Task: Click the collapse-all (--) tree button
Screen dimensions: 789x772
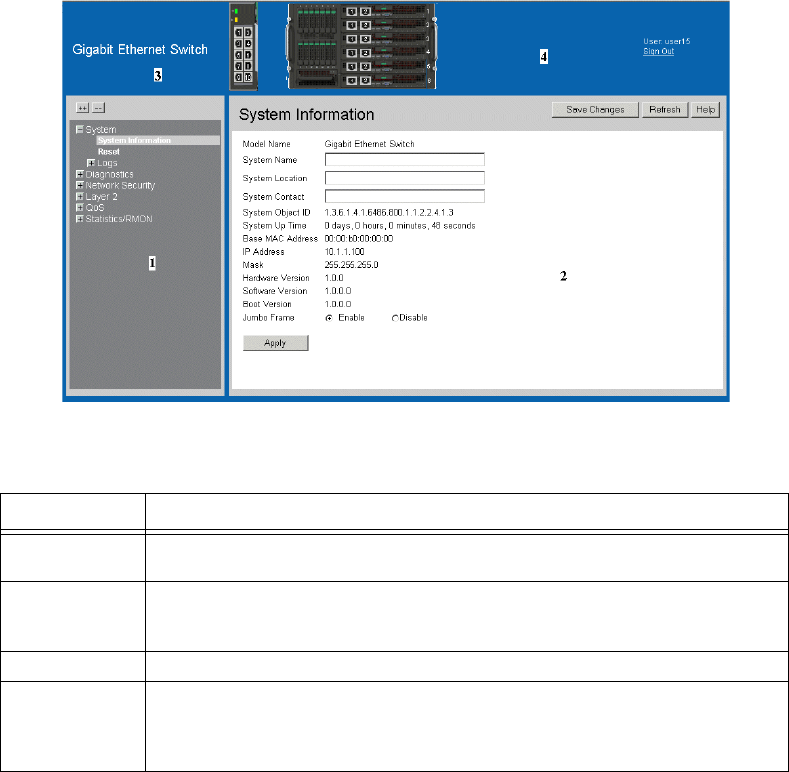Action: tap(98, 107)
